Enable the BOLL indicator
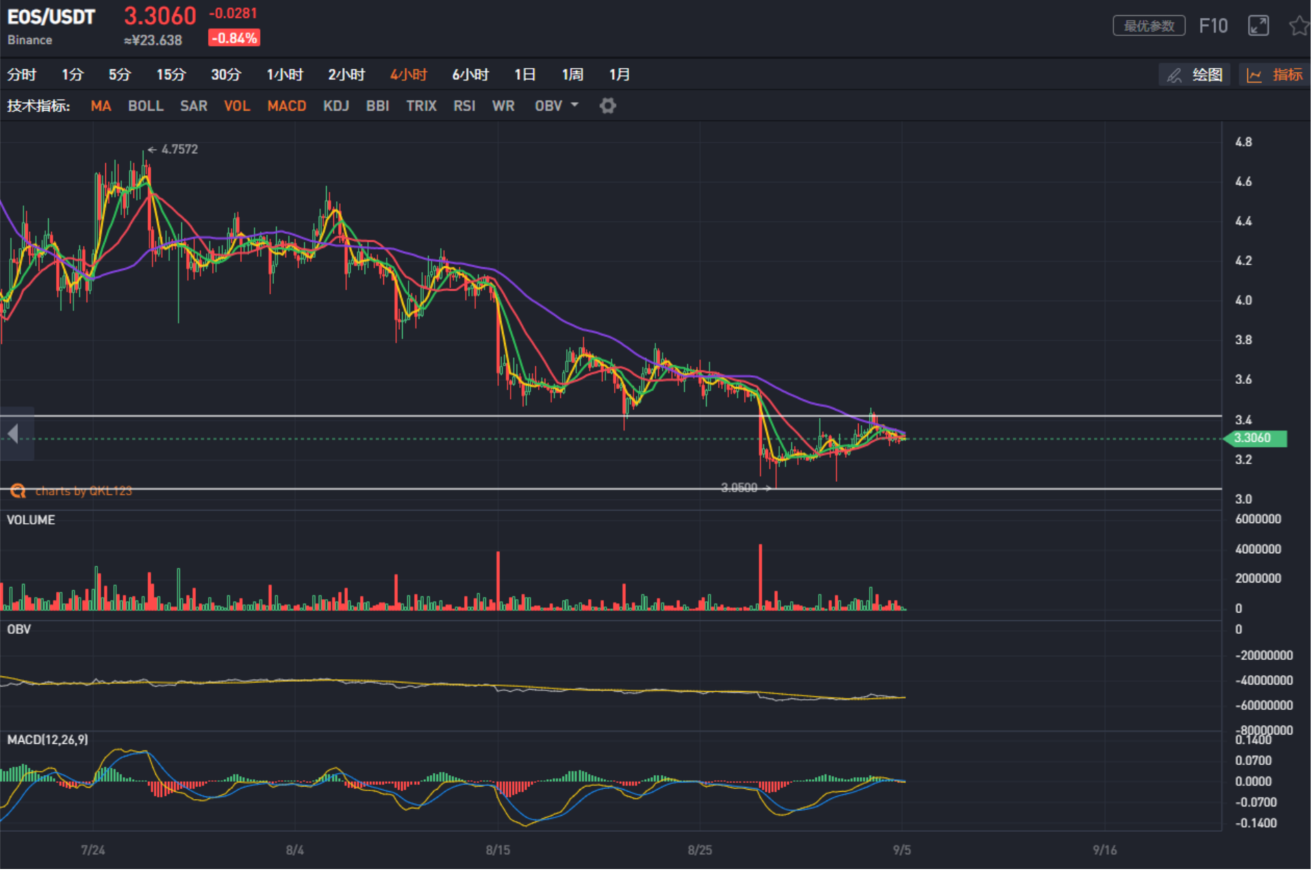This screenshot has height=872, width=1311. (145, 105)
